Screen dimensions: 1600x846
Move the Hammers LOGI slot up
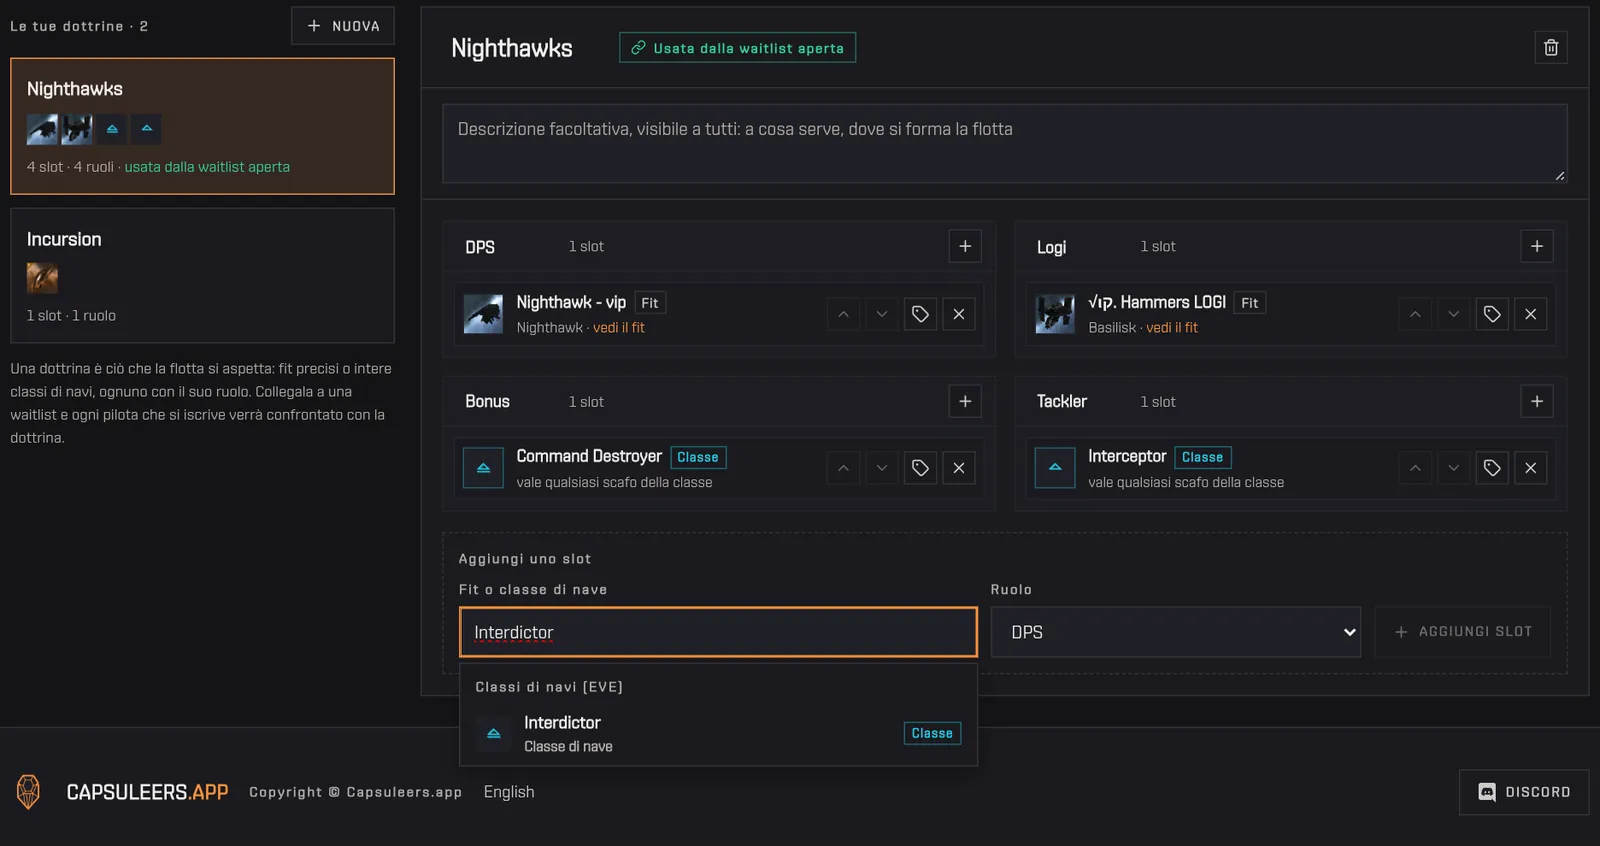tap(1415, 314)
